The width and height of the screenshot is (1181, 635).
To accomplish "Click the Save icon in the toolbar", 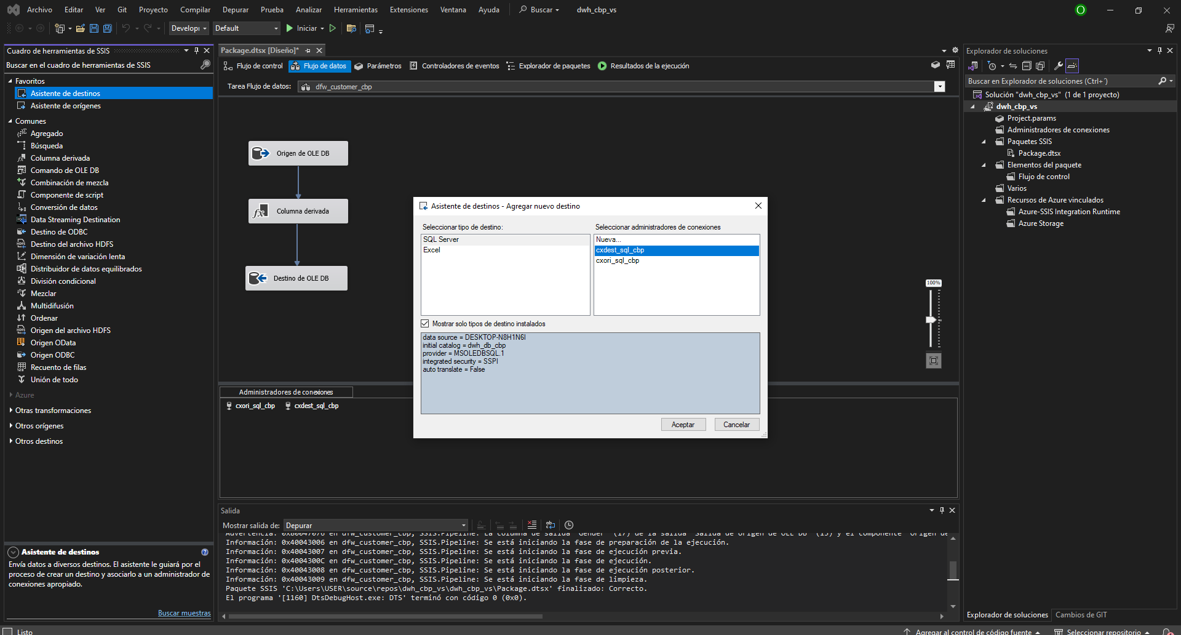I will point(94,29).
